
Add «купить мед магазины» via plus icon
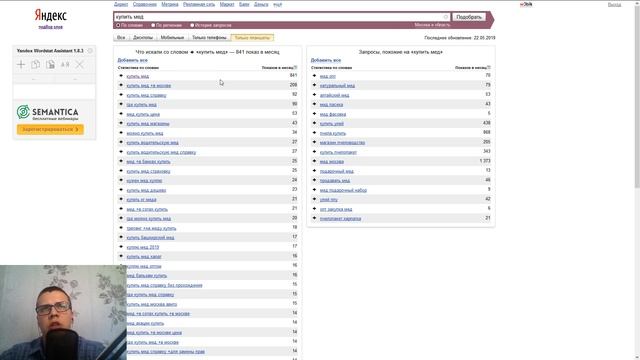click(x=121, y=123)
